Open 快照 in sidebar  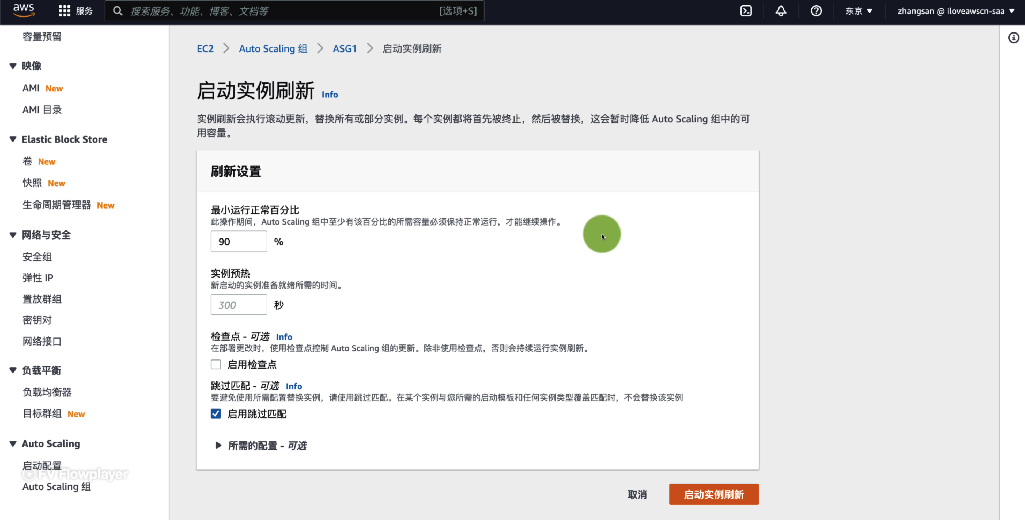point(32,182)
